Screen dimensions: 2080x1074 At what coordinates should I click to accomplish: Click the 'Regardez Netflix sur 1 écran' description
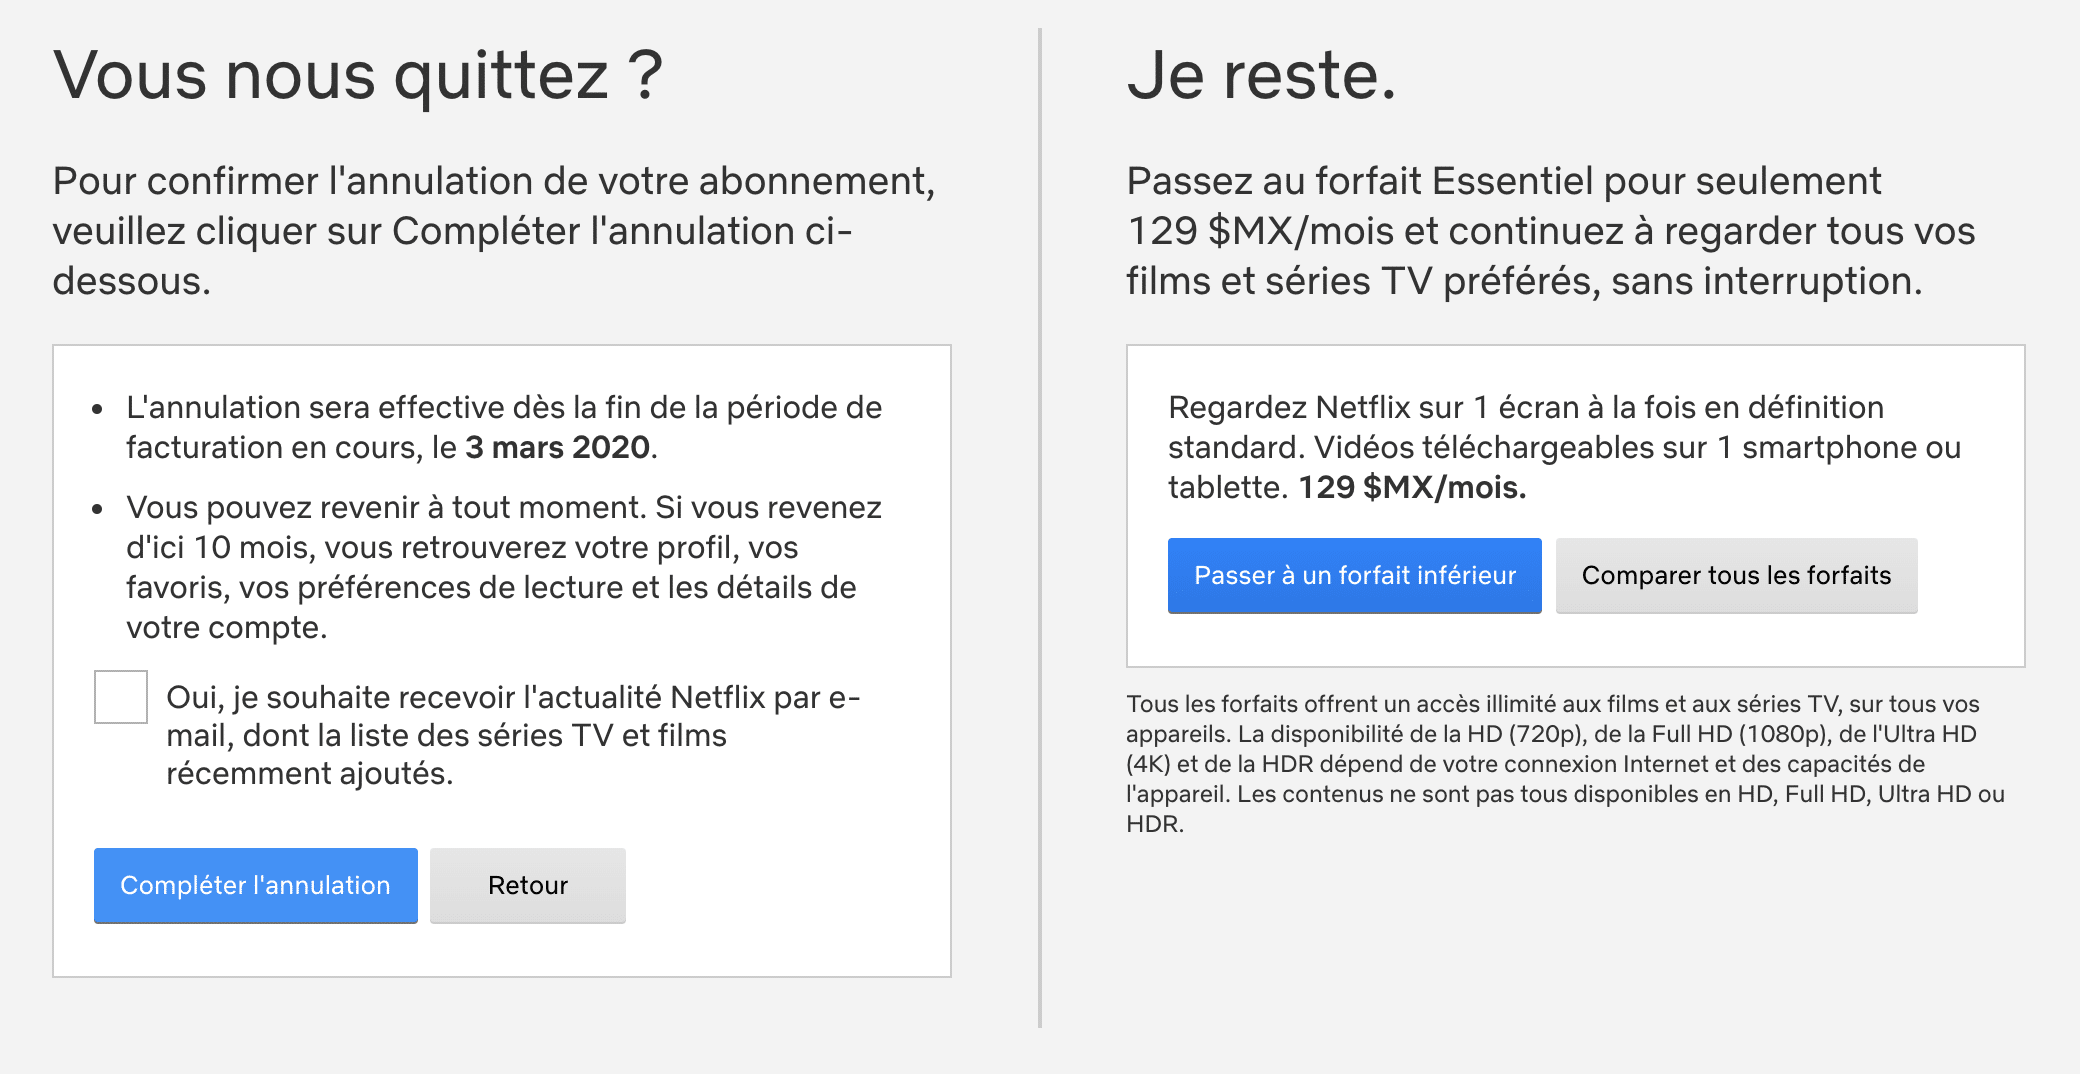click(1565, 447)
